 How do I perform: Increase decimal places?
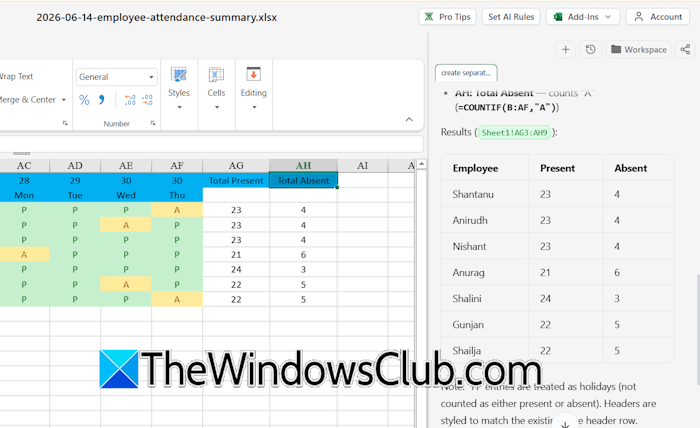(130, 100)
